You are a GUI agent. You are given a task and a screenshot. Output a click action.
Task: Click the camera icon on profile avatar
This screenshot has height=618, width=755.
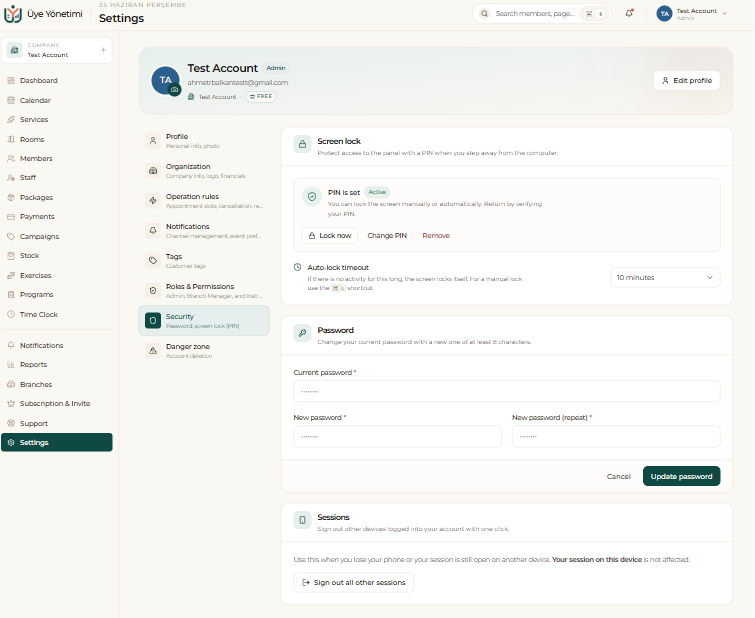pyautogui.click(x=175, y=90)
